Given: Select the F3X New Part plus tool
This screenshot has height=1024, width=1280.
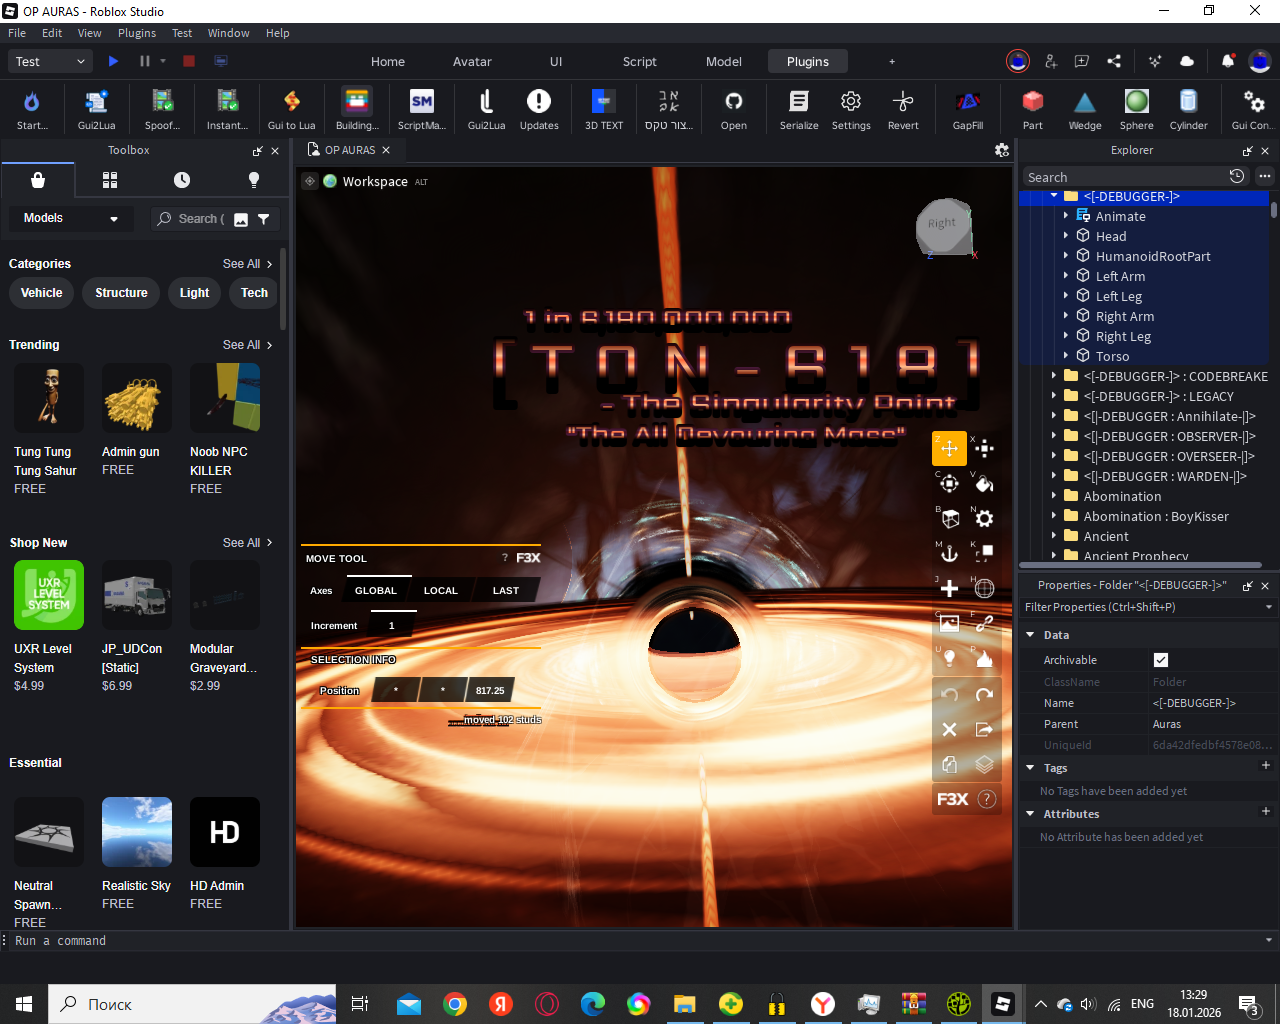Looking at the screenshot, I should tap(949, 588).
